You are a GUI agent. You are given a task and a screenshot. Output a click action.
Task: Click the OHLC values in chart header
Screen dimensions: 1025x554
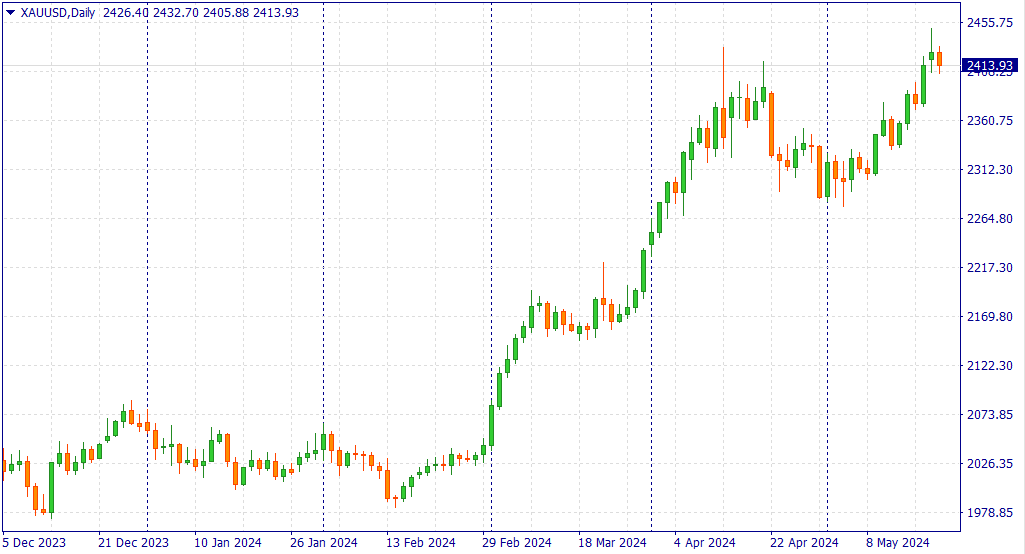(200, 12)
